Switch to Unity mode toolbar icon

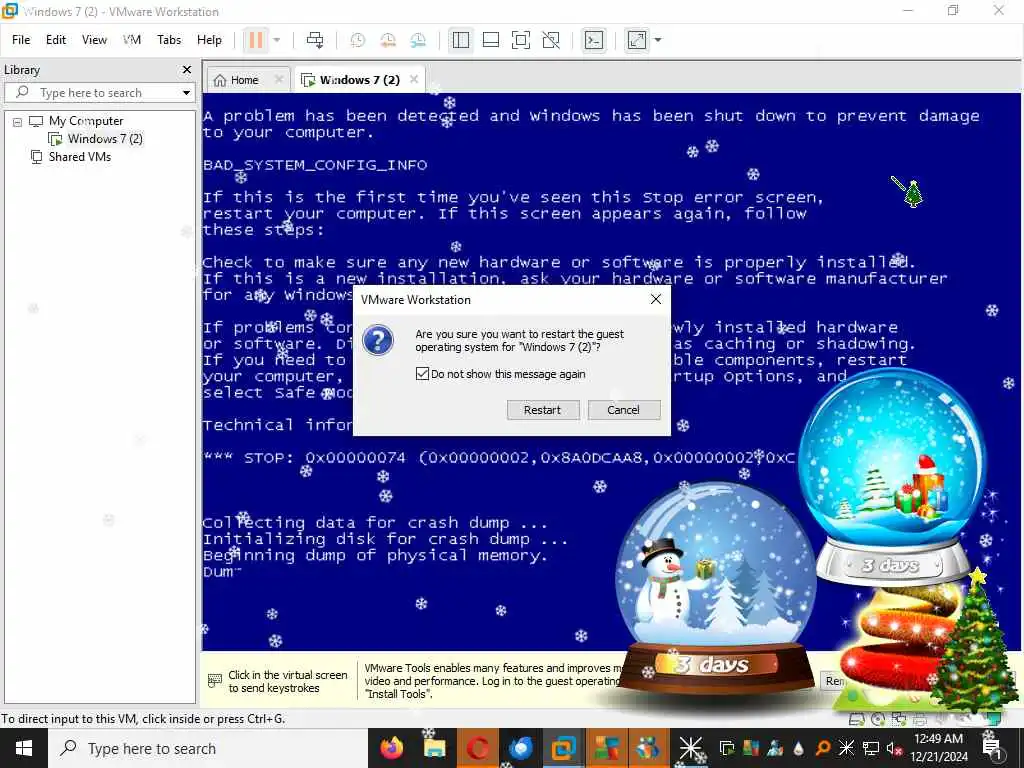[551, 40]
